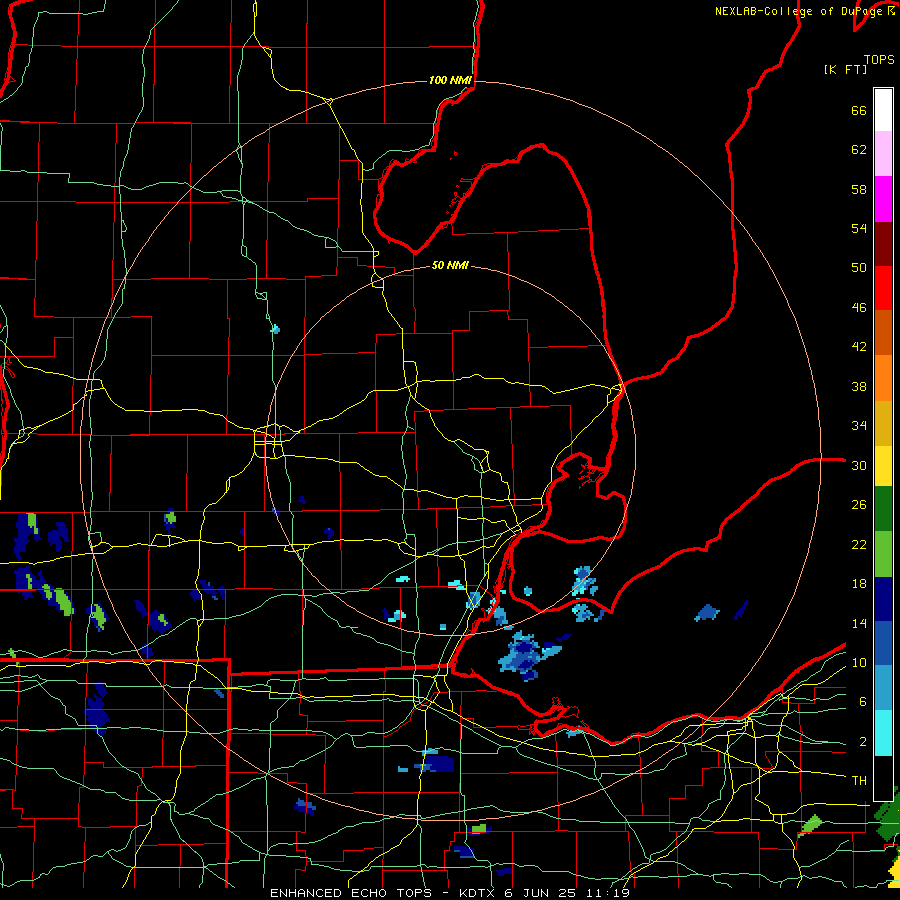Select the light green legend swatch
Screen dimensions: 900x900
coord(883,554)
